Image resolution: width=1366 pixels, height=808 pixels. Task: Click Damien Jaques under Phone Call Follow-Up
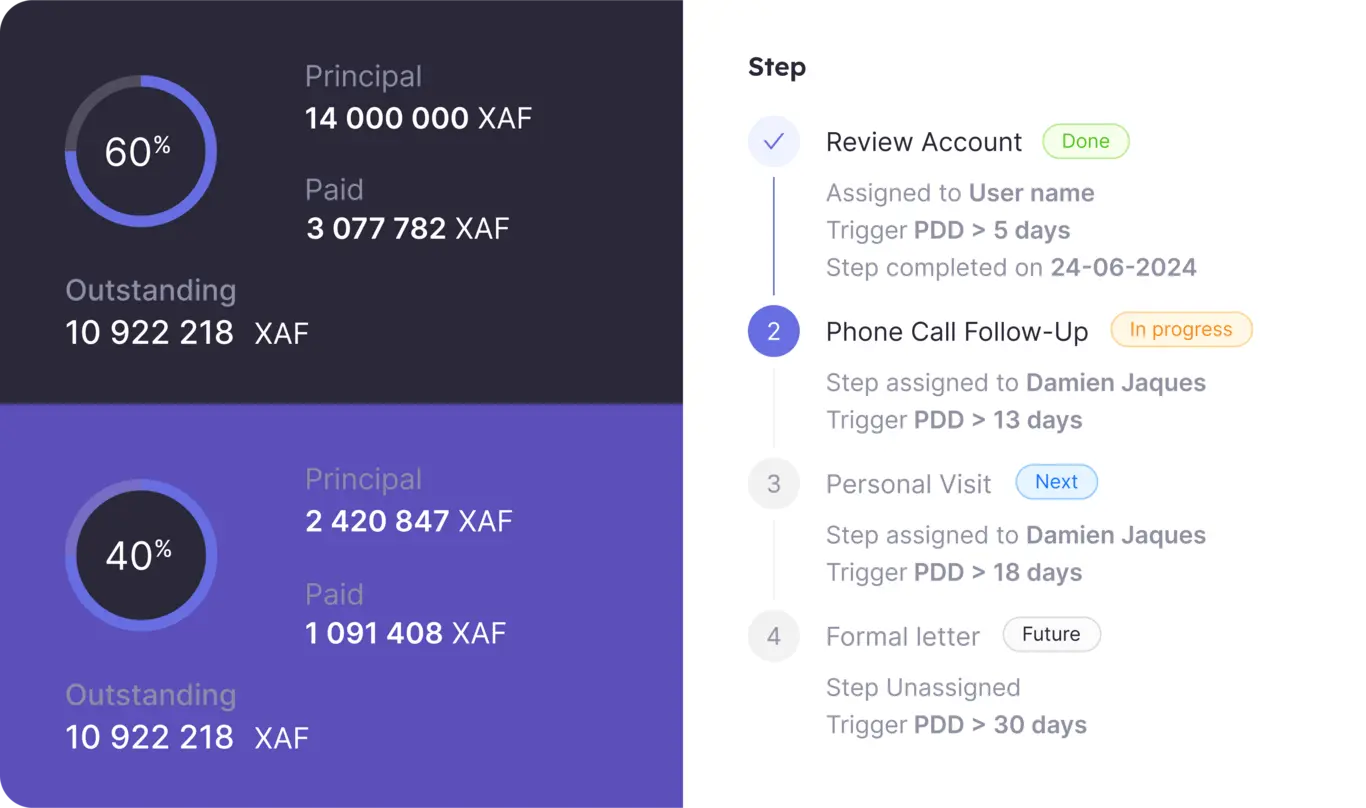tap(1115, 383)
